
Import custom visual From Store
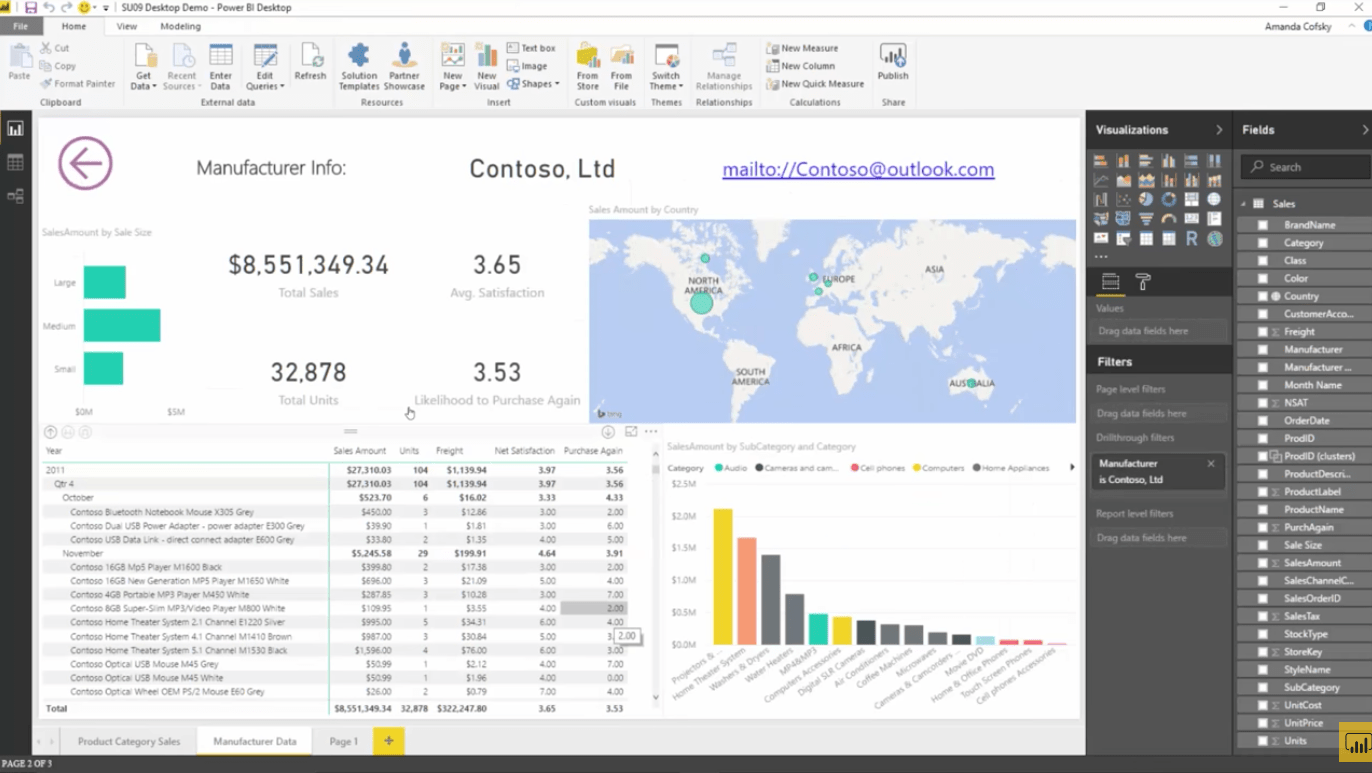click(588, 66)
